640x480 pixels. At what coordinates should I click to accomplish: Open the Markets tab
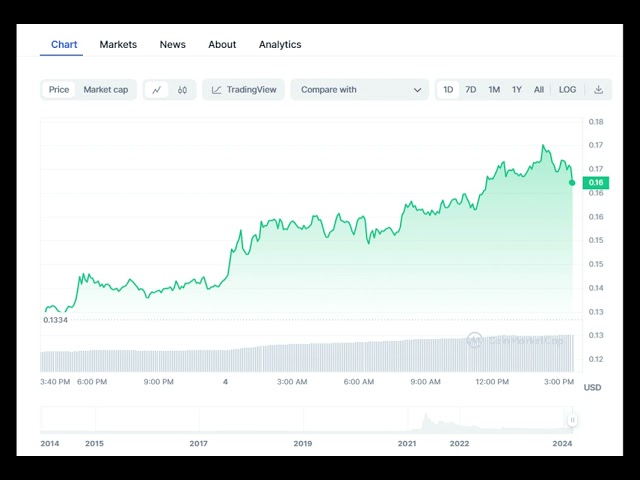click(118, 44)
